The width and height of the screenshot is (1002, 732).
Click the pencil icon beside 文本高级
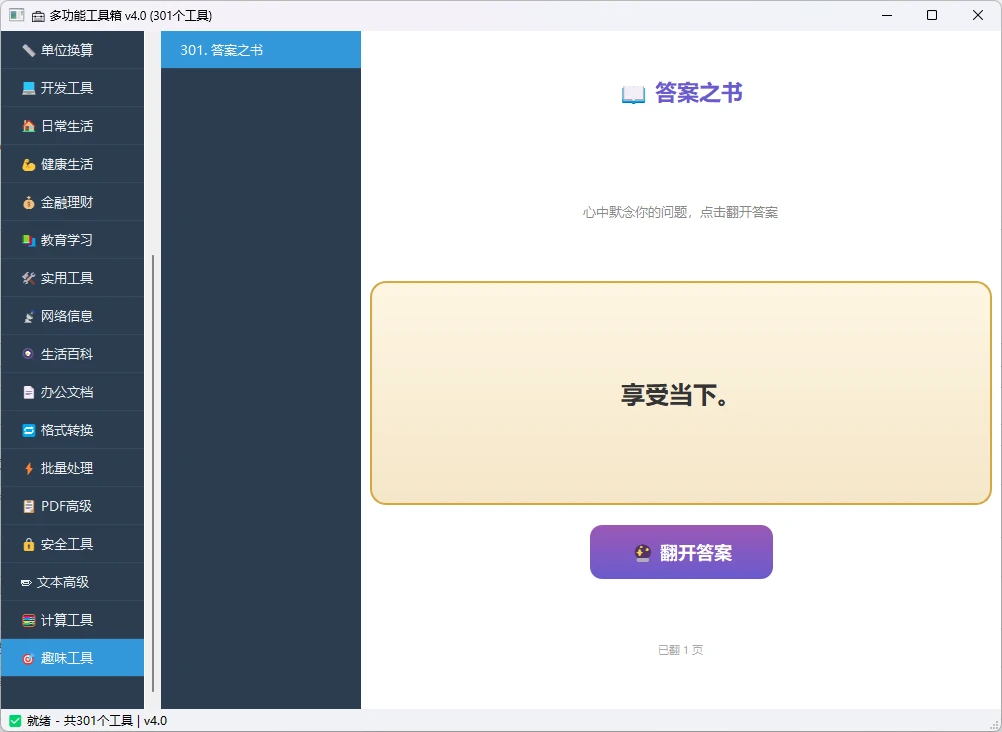[x=26, y=582]
